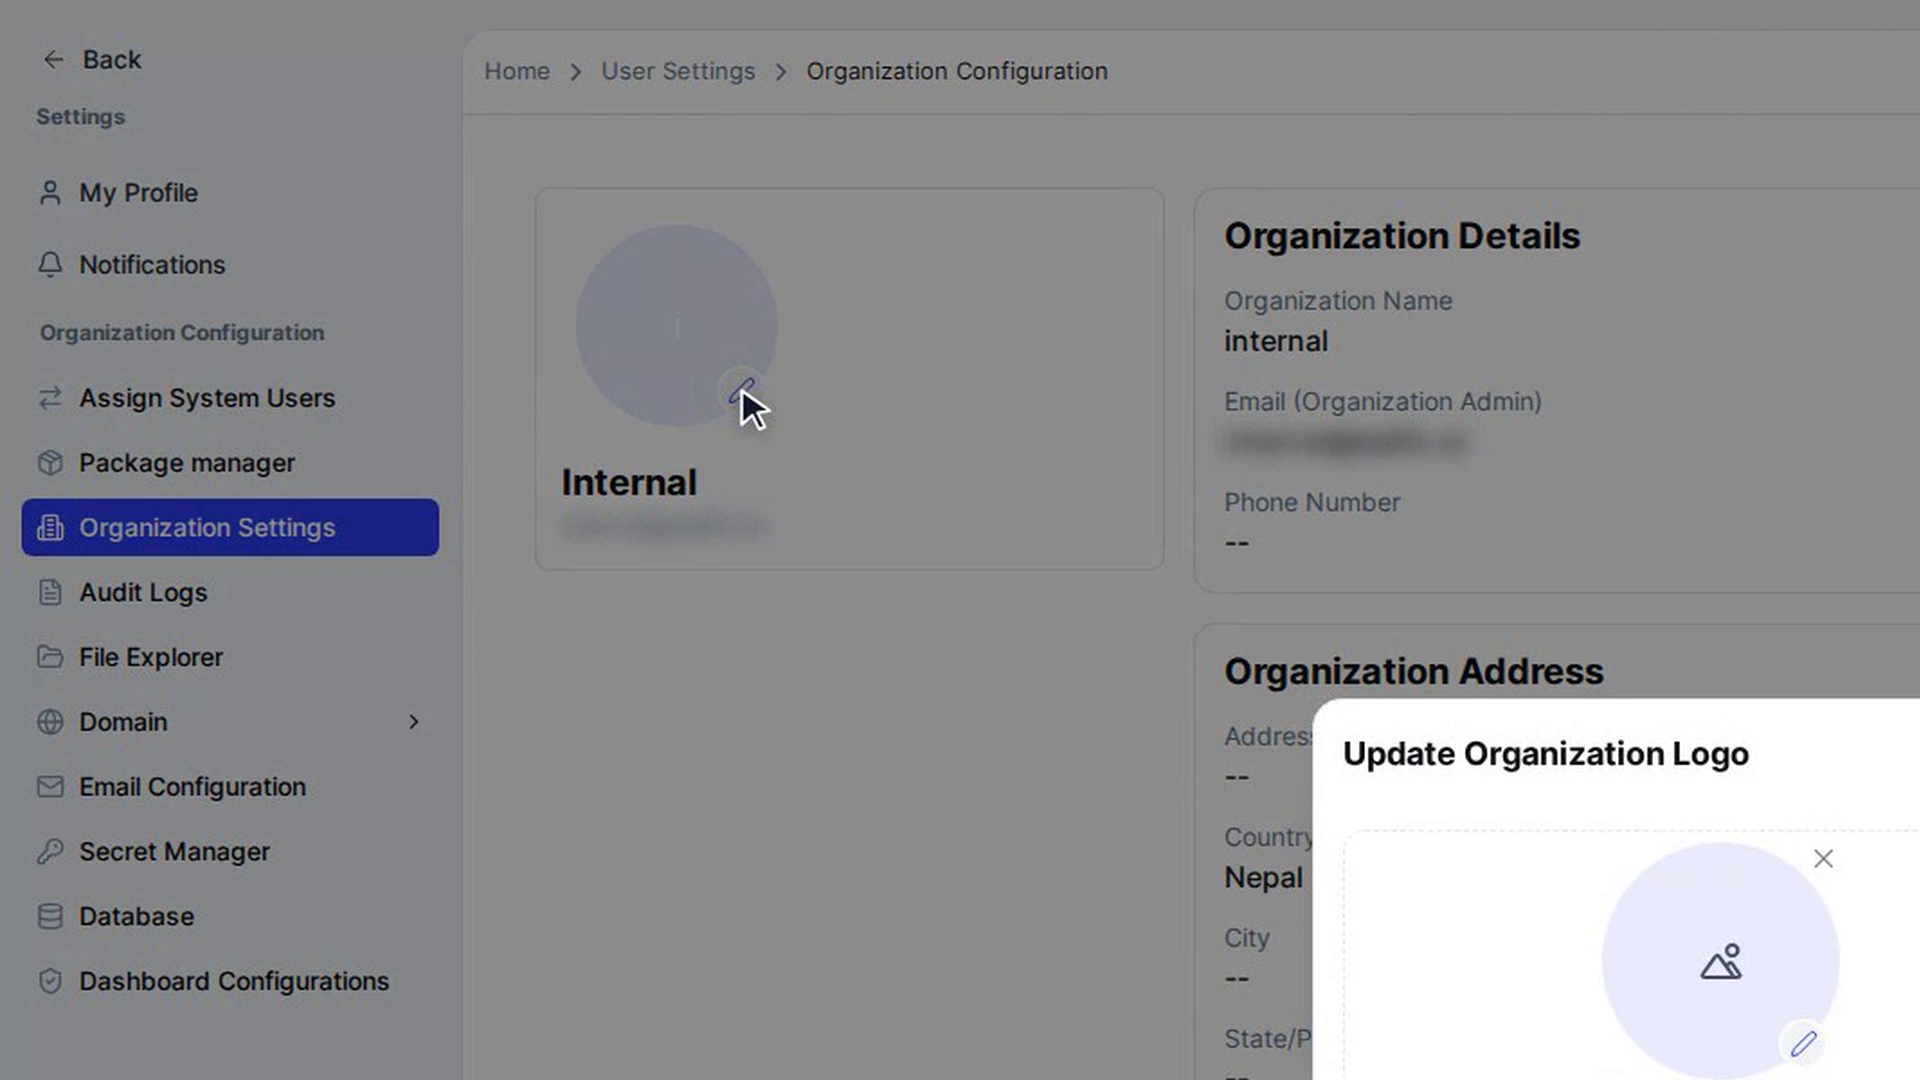Click the 'Update Organization Logo' dialog title
The image size is (1920, 1080).
point(1546,754)
